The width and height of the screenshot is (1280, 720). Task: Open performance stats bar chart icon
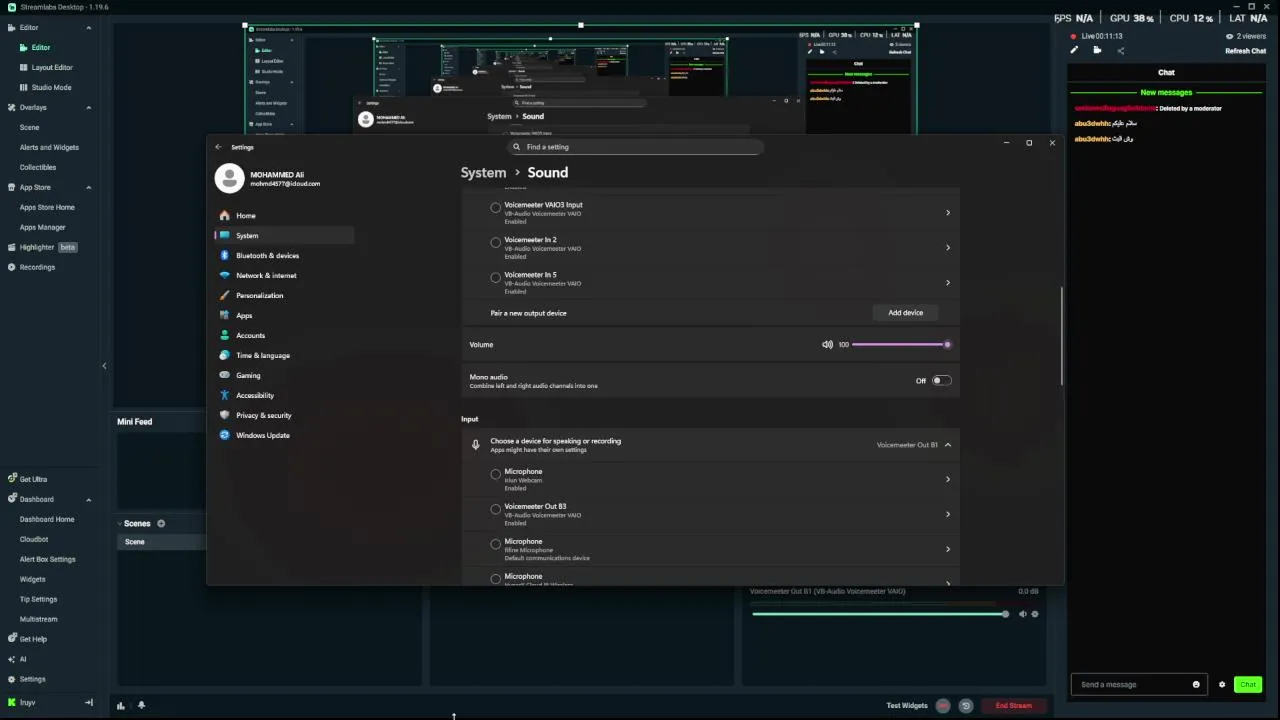[121, 705]
